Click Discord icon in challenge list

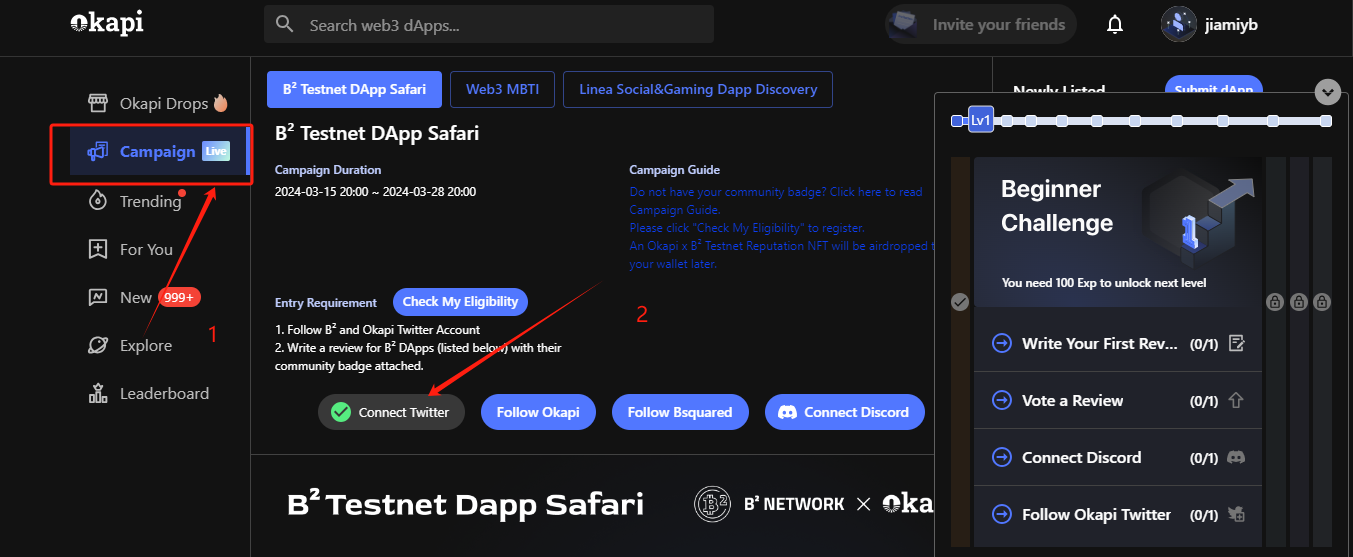(x=1236, y=457)
